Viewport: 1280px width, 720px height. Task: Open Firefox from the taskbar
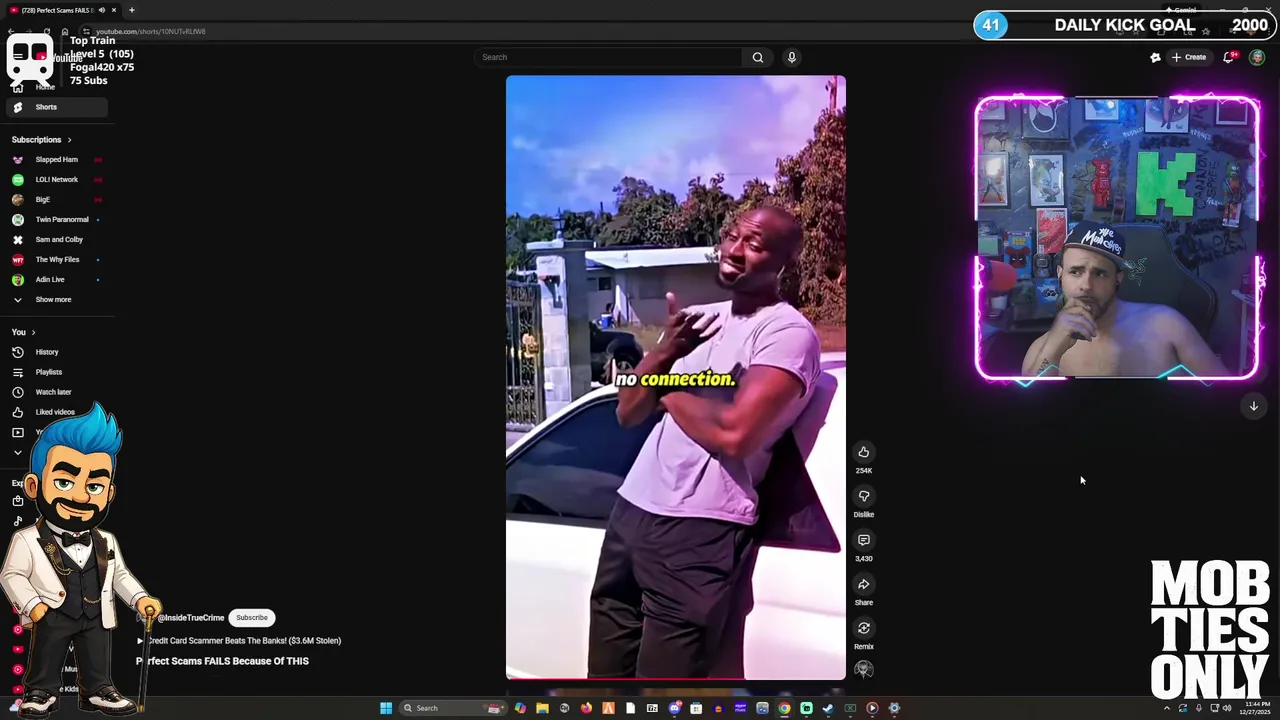(586, 708)
